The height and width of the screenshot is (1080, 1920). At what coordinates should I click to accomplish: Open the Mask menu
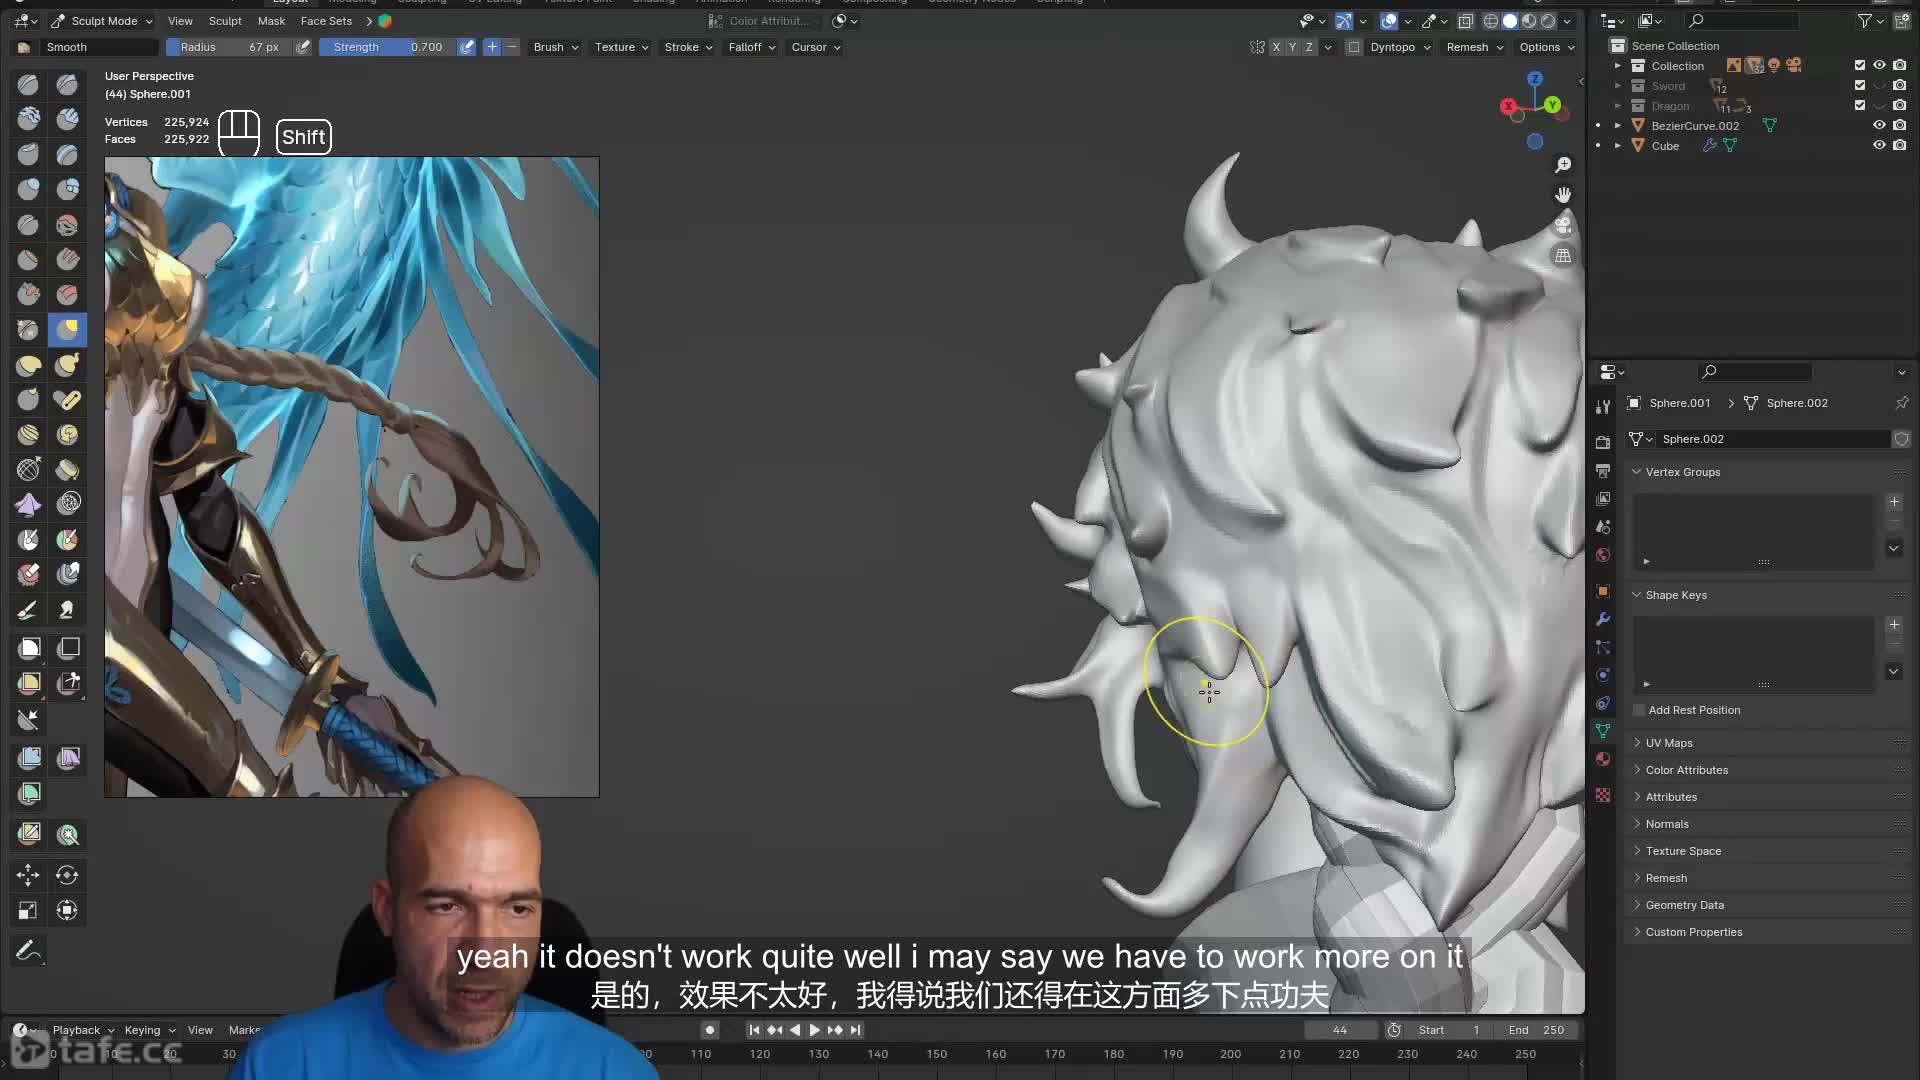[x=271, y=21]
